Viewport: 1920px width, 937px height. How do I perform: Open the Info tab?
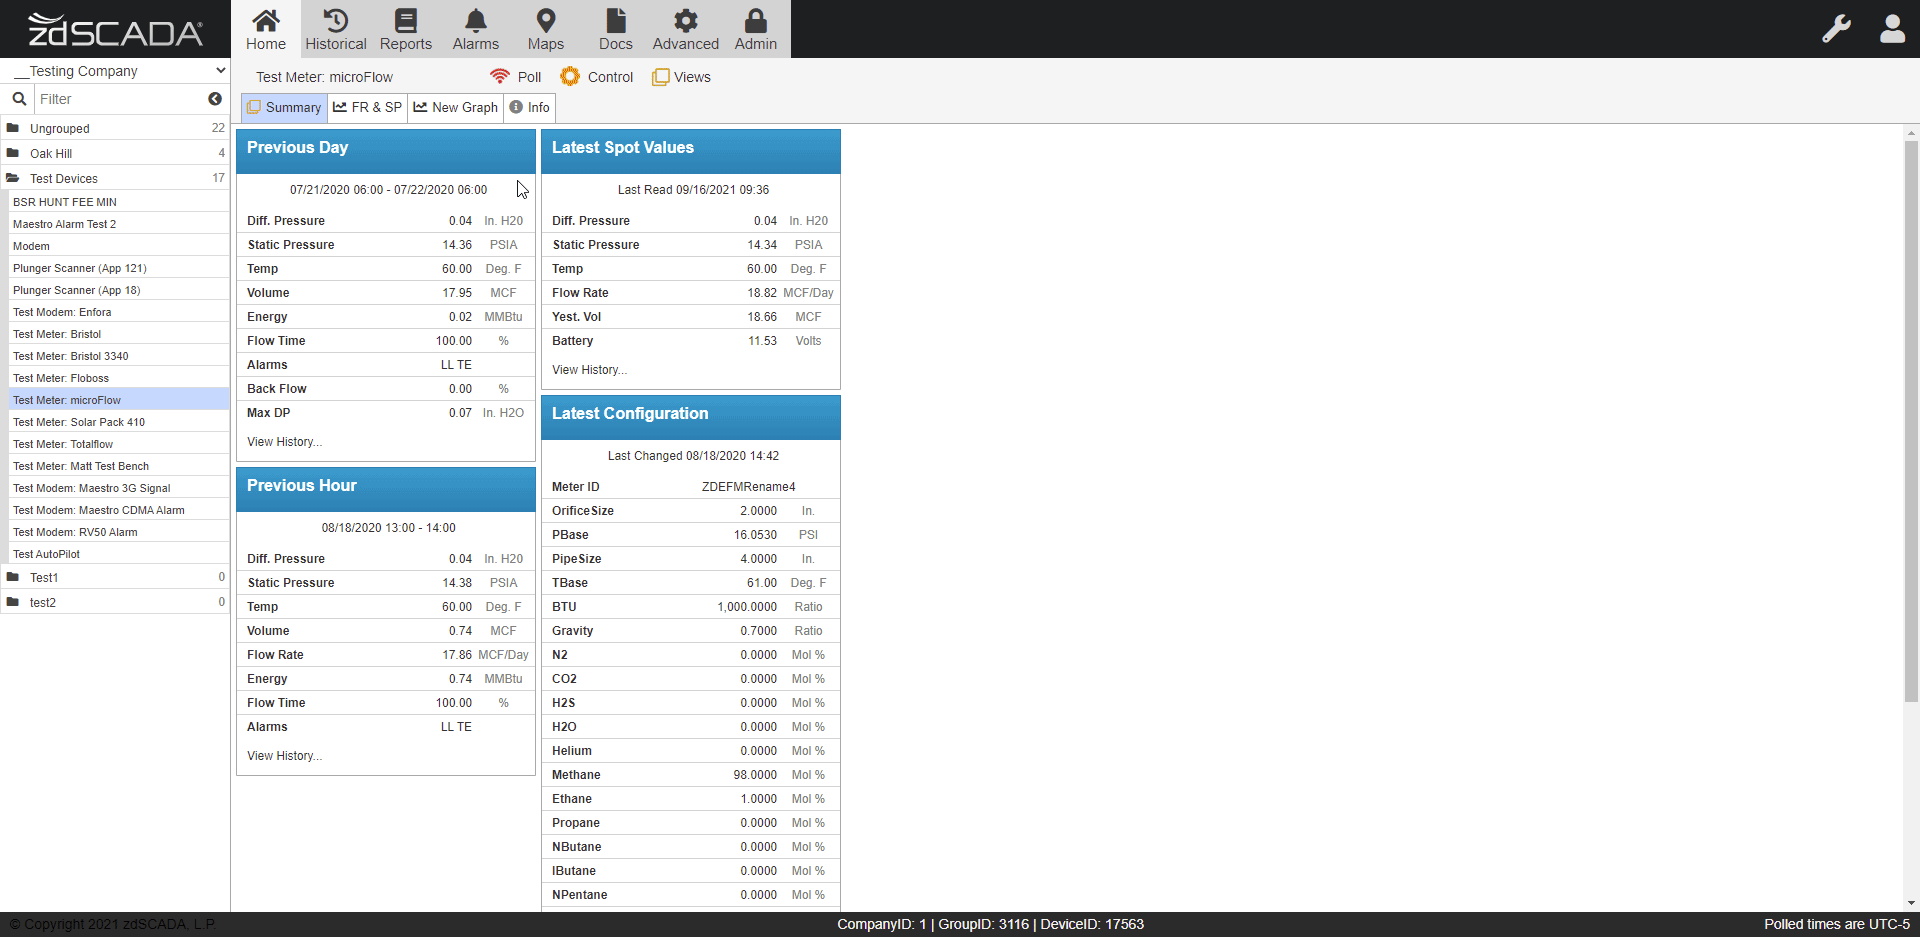click(x=529, y=107)
